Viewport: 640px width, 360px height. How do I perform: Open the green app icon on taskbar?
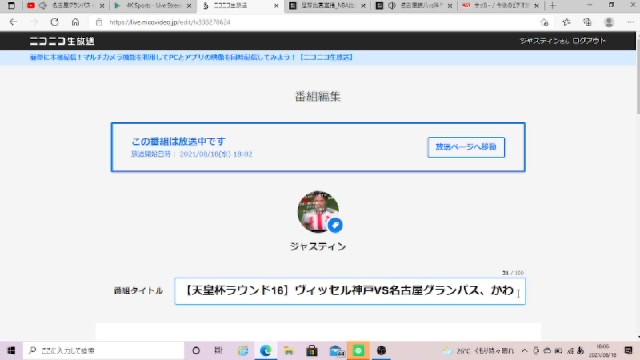pos(358,350)
